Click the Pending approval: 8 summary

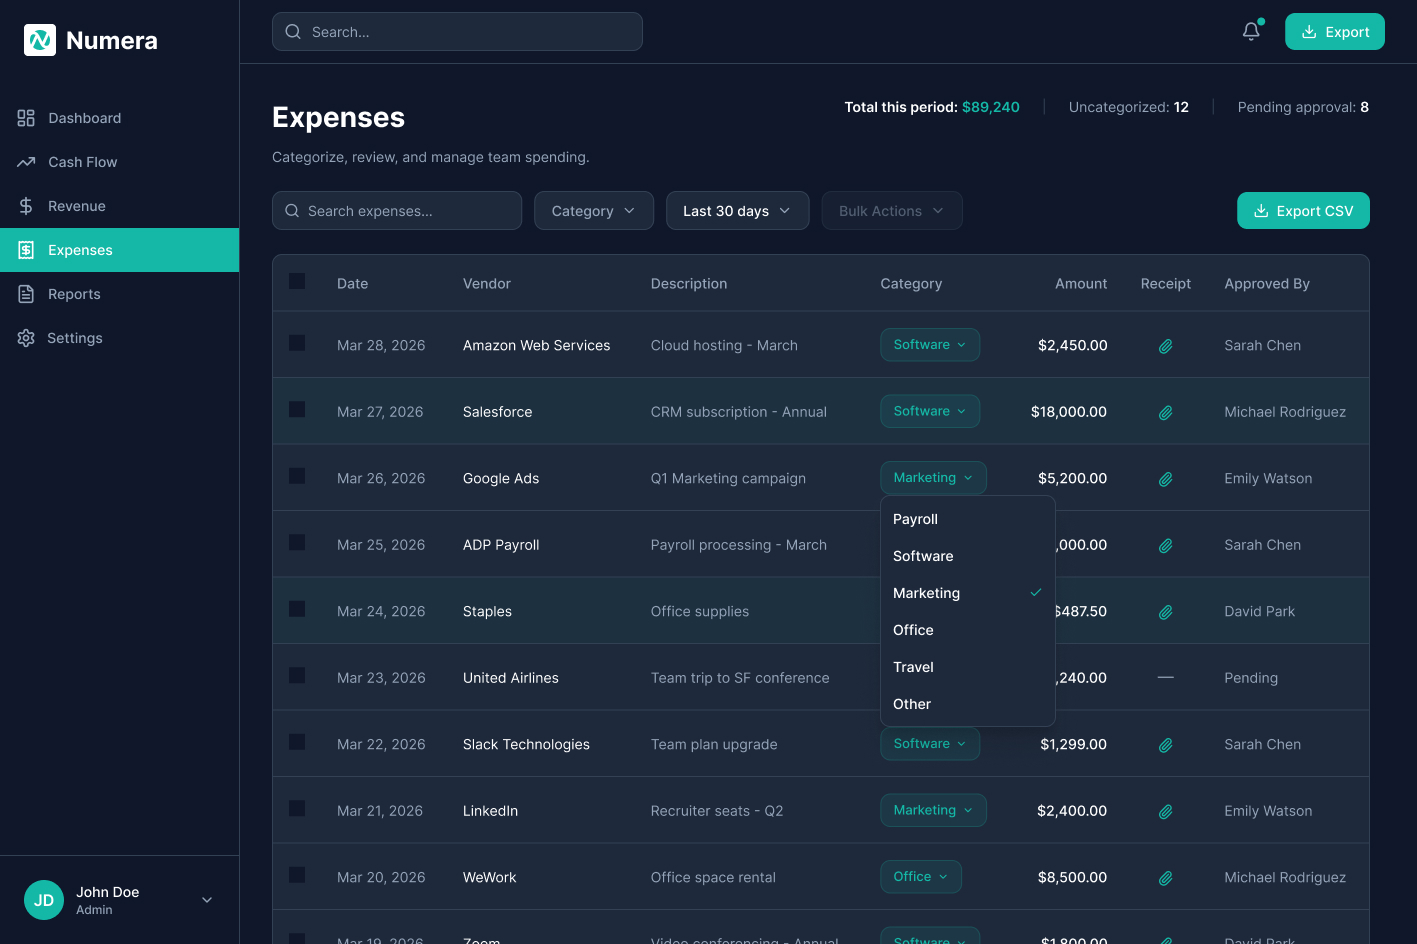pyautogui.click(x=1303, y=107)
